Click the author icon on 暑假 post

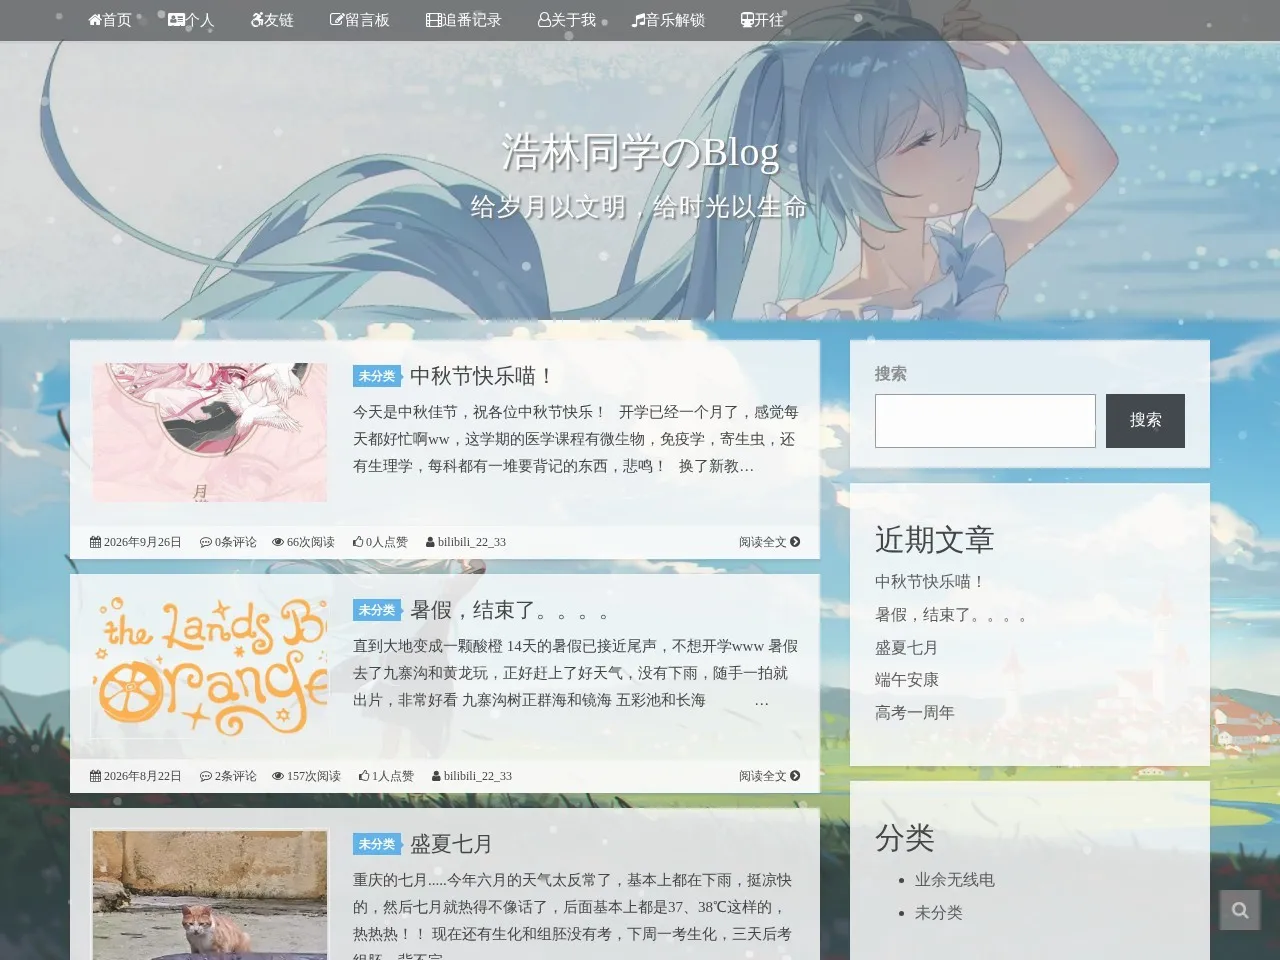(436, 776)
